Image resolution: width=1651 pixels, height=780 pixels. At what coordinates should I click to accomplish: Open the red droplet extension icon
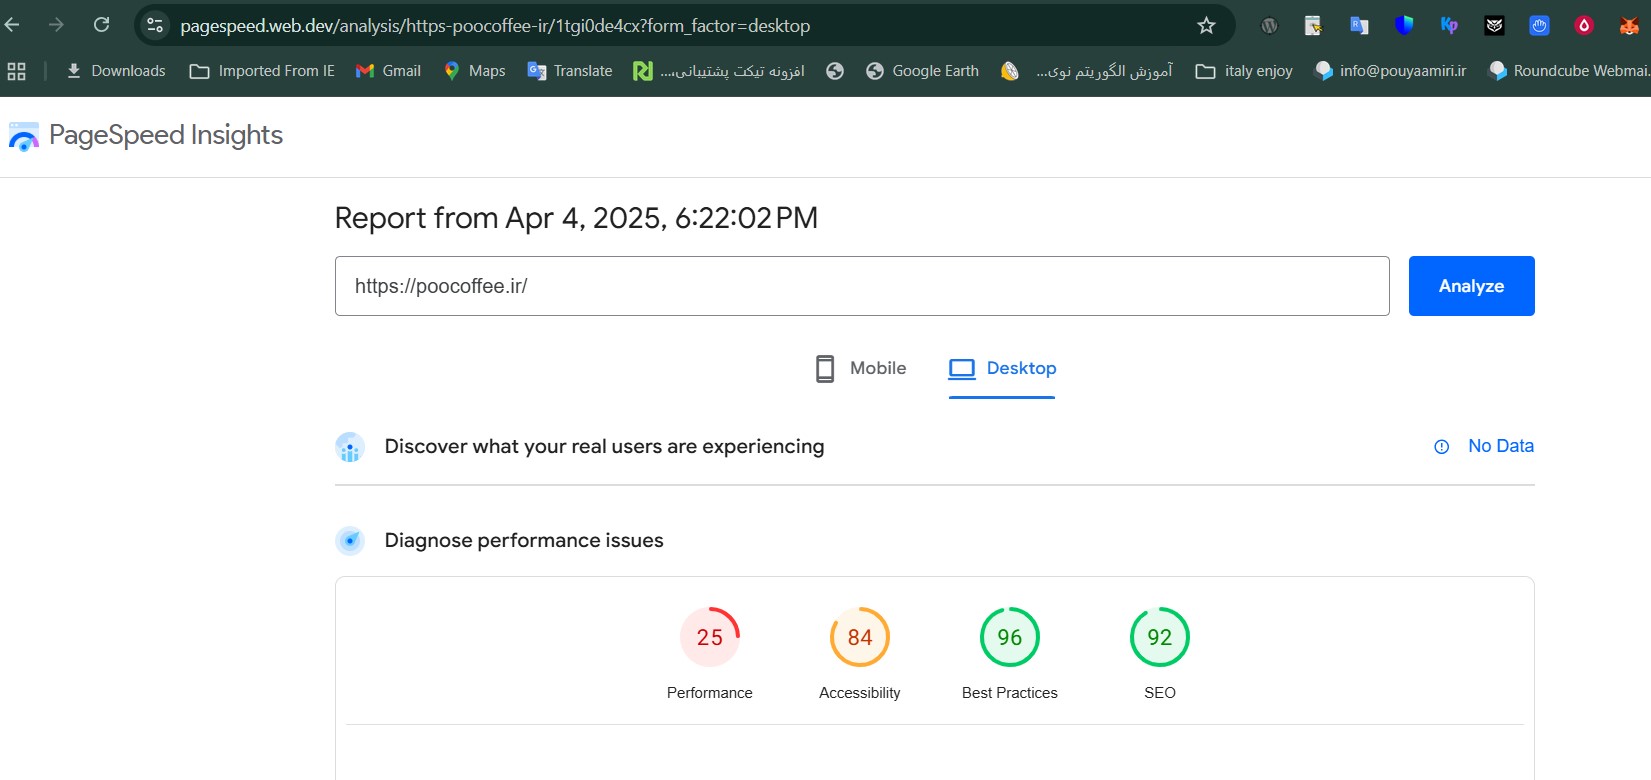tap(1584, 26)
